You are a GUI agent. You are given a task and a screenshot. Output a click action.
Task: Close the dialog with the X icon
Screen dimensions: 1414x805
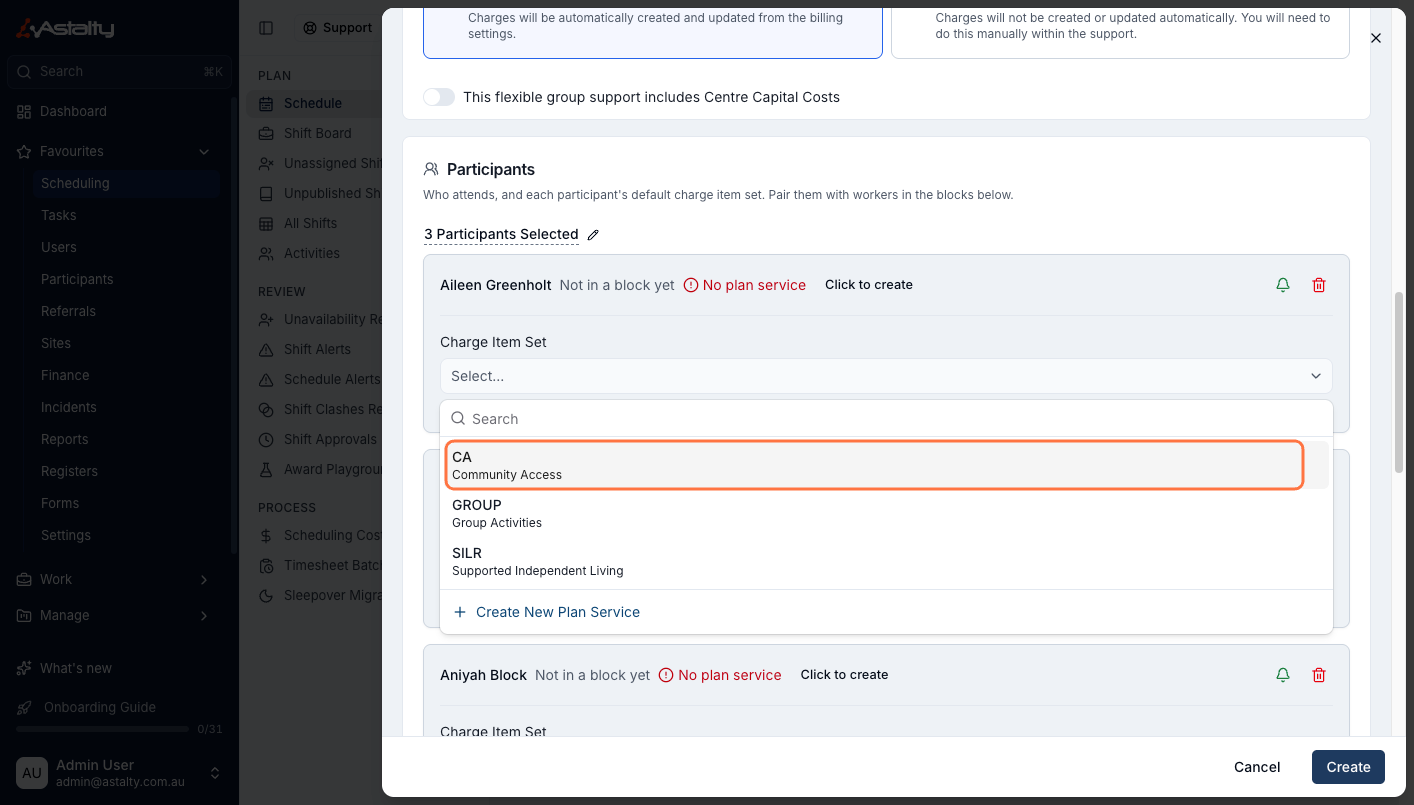pos(1375,38)
